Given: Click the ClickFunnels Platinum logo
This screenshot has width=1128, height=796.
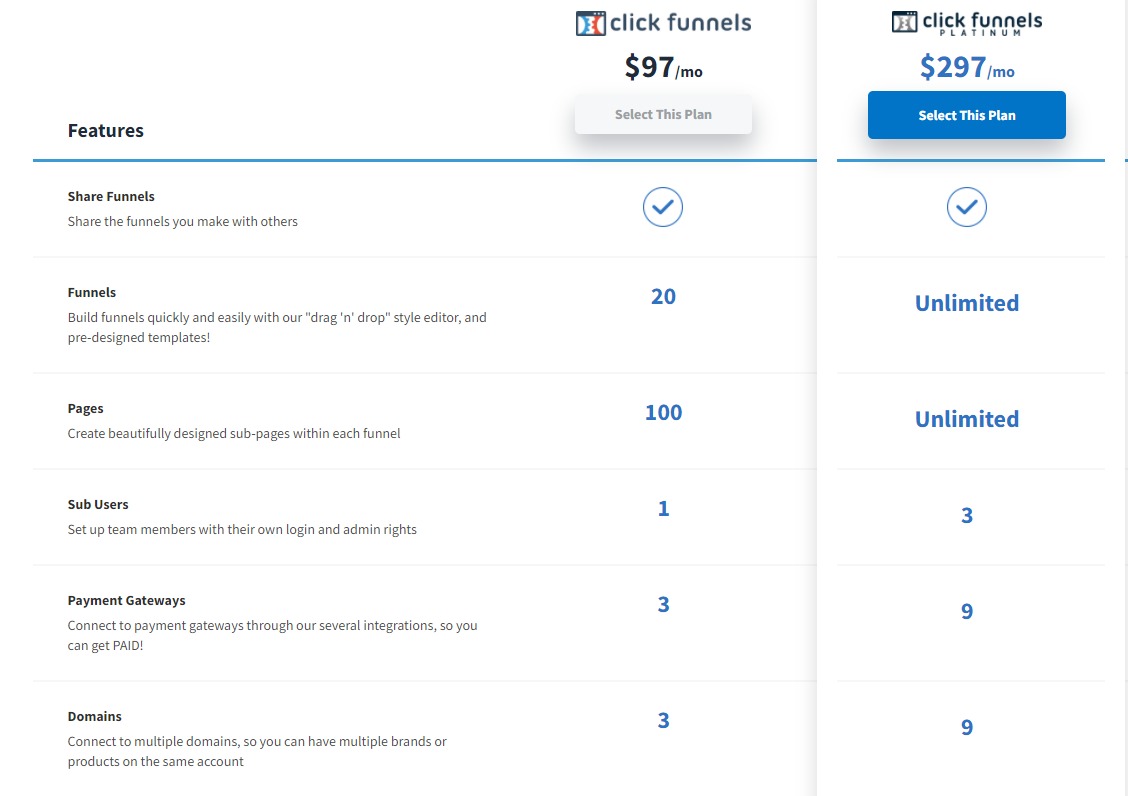Looking at the screenshot, I should point(967,23).
